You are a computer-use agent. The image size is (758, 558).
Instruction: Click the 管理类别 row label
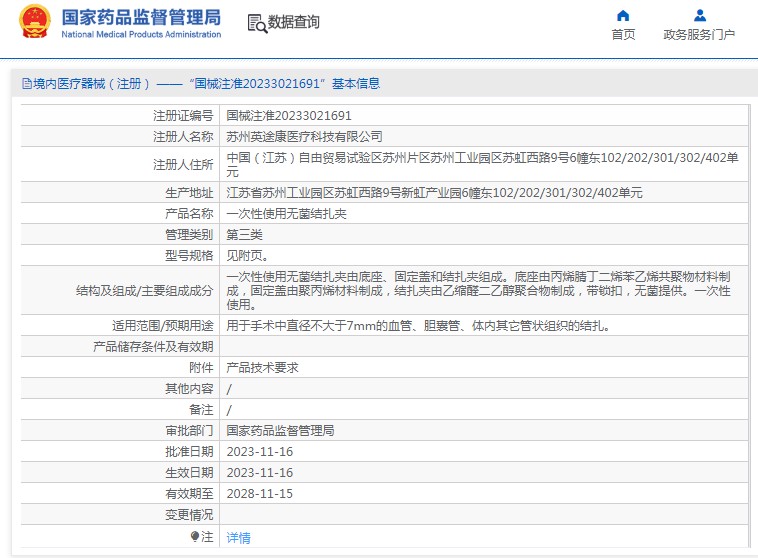(189, 235)
